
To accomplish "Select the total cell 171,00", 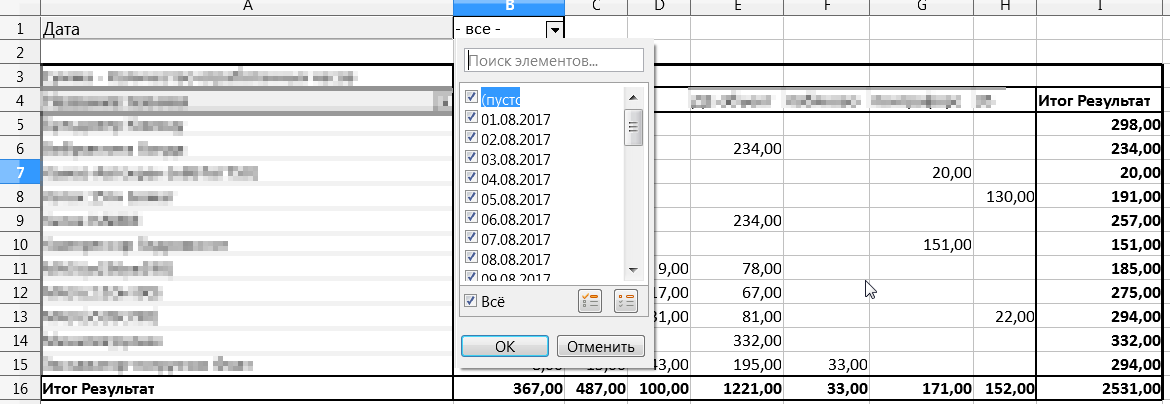I will pyautogui.click(x=922, y=388).
